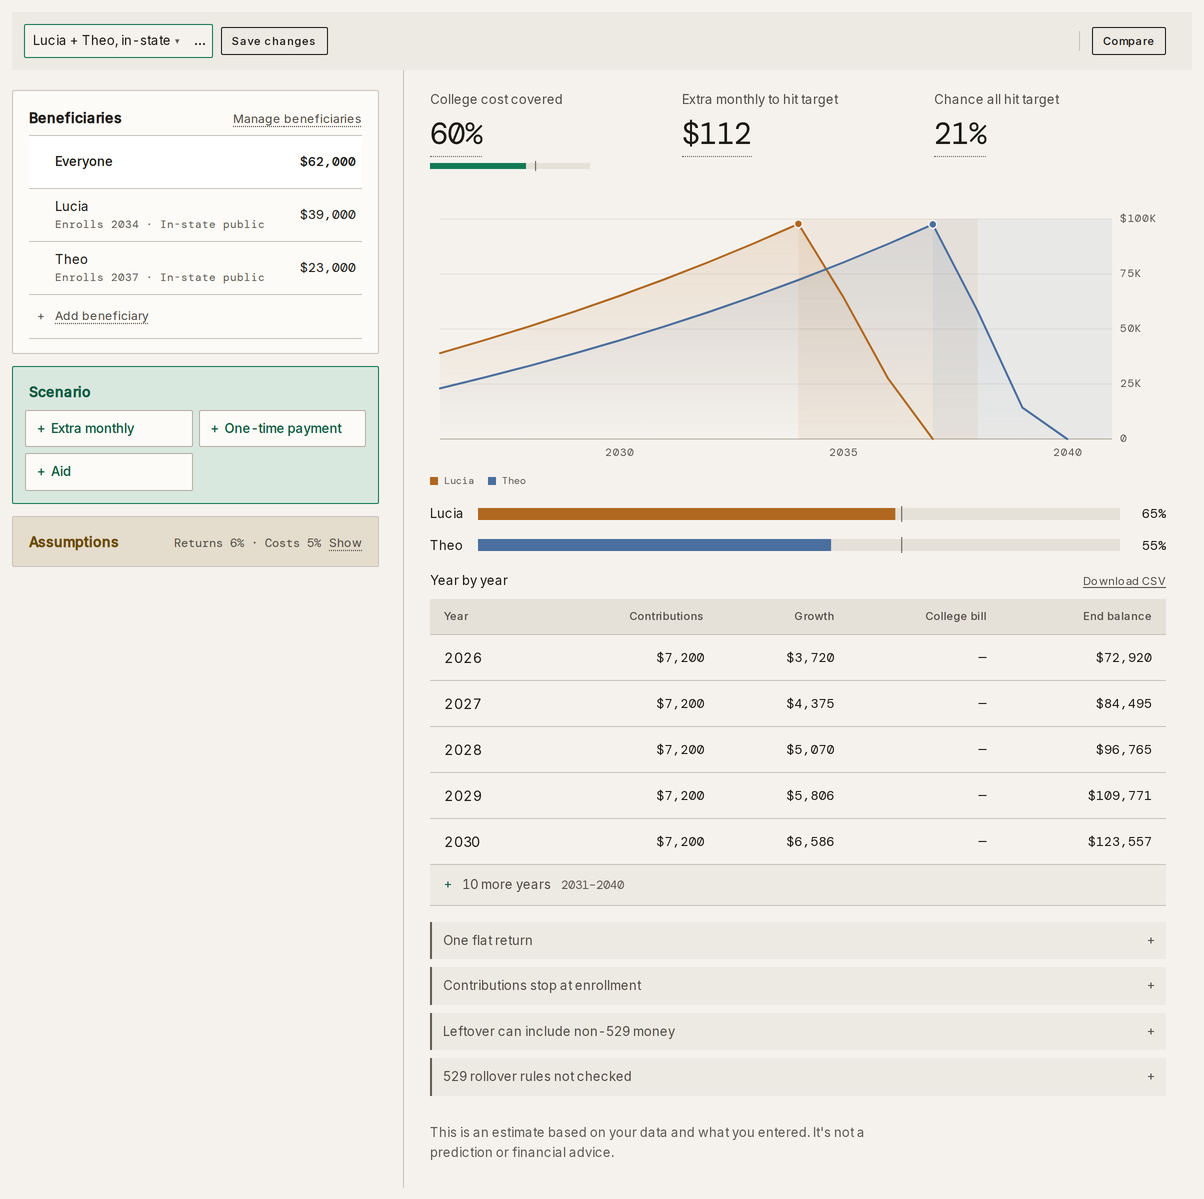Click the 60% College cost covered value
Screen dimensions: 1204x1199
tap(457, 134)
